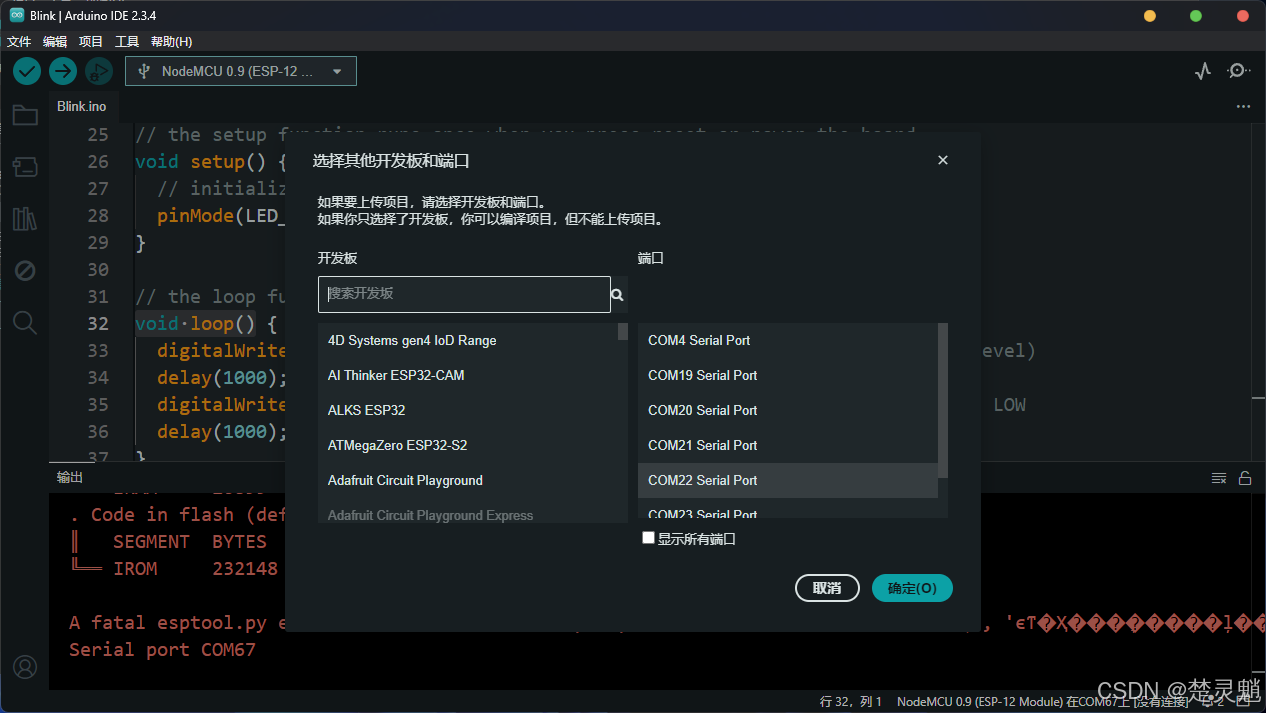Select COM20 Serial Port
The width and height of the screenshot is (1266, 713).
[788, 410]
